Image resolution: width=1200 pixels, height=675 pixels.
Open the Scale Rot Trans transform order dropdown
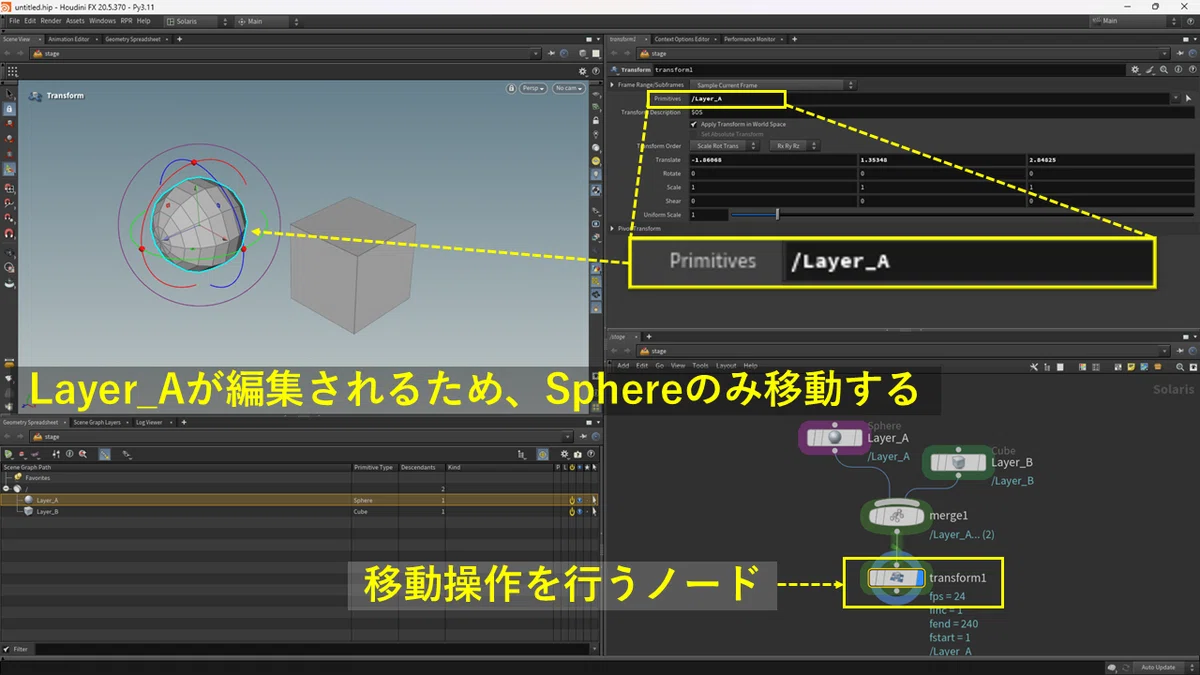727,146
